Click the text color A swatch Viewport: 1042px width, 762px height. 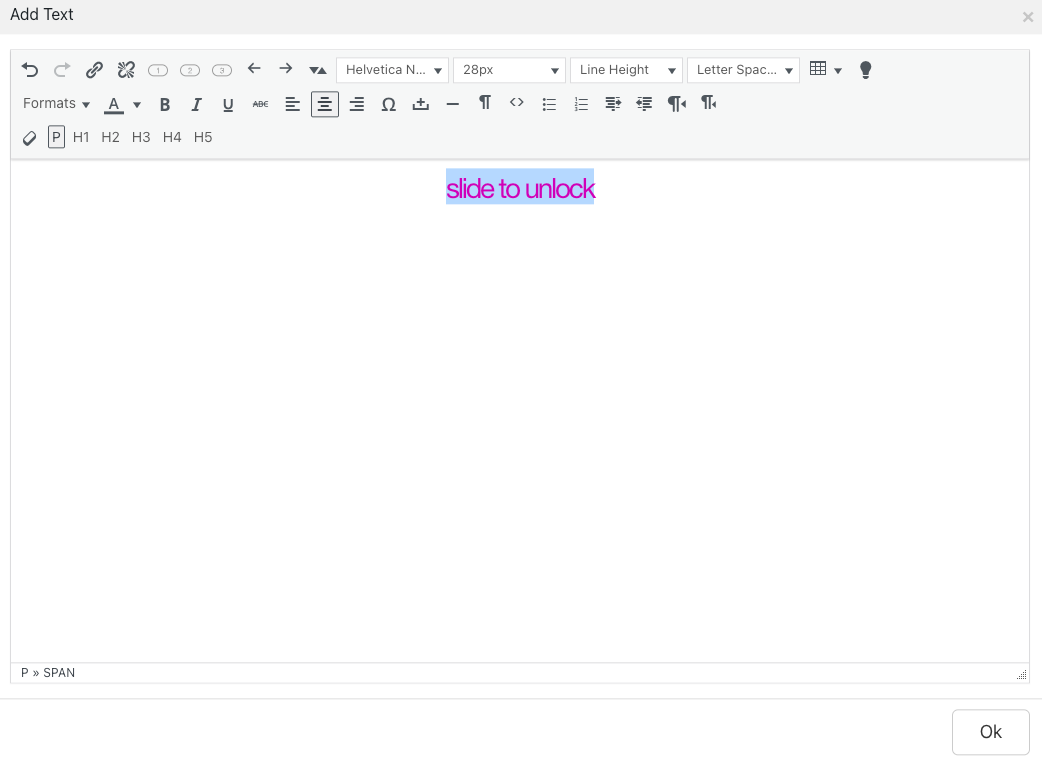click(x=114, y=104)
